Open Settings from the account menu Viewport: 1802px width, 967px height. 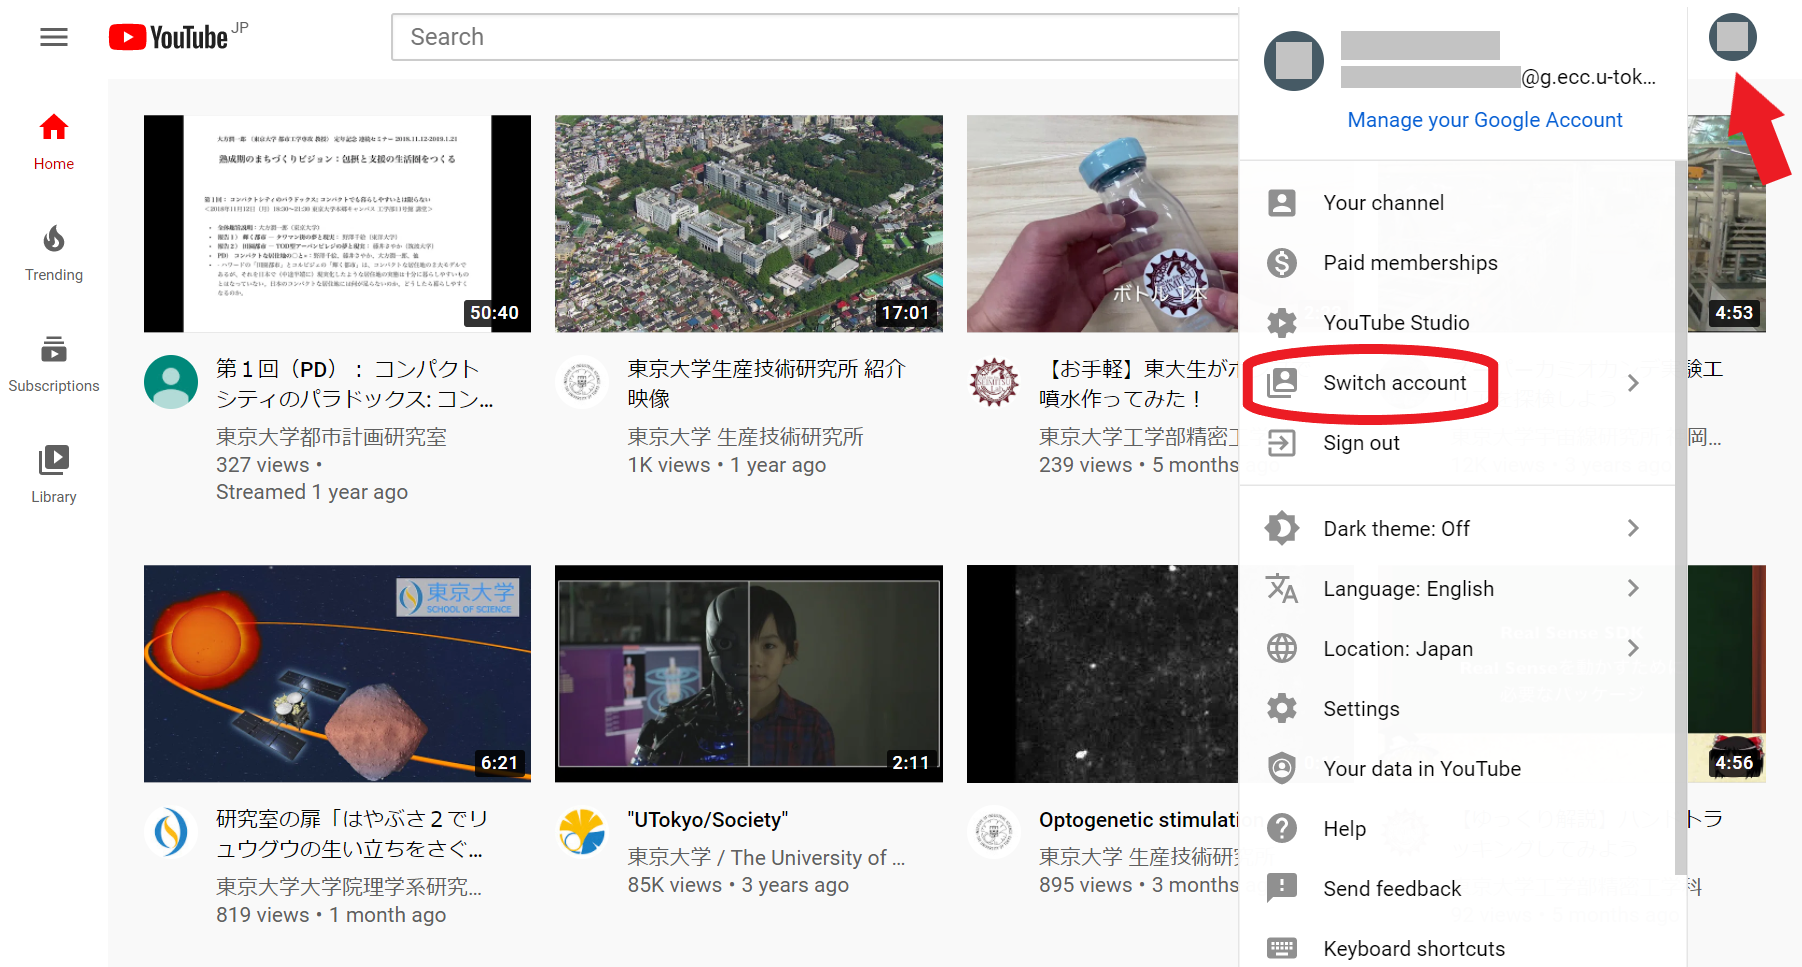[1457, 708]
